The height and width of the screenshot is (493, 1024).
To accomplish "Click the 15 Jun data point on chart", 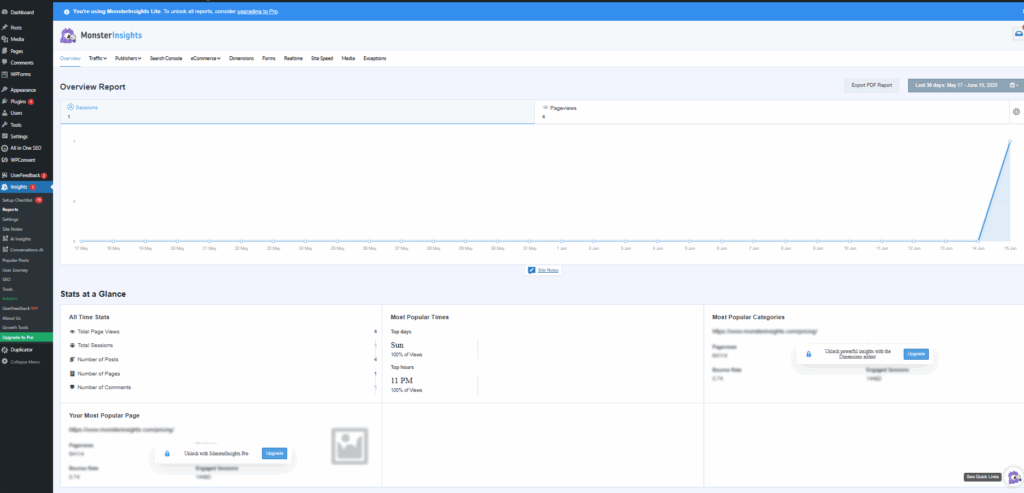I will point(1010,142).
